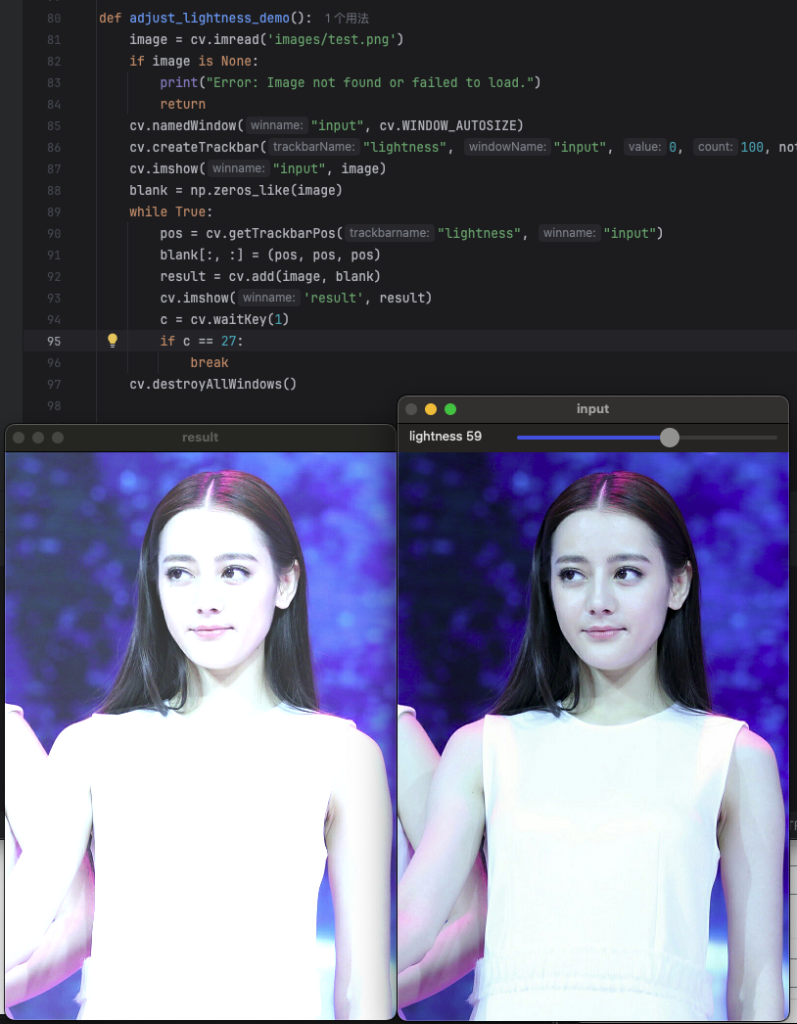Viewport: 797px width, 1024px height.
Task: Click the cv.add(image, blank) call
Action: [304, 276]
